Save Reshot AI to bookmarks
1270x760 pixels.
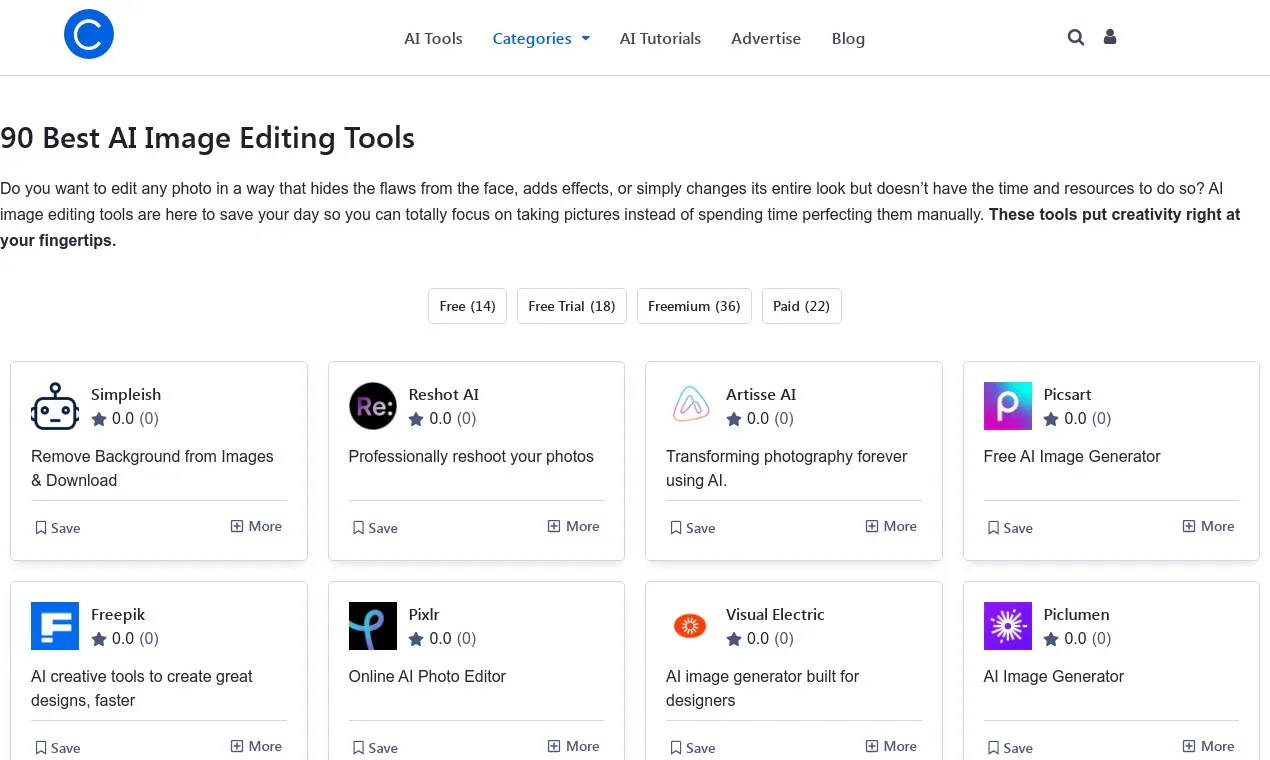tap(375, 528)
